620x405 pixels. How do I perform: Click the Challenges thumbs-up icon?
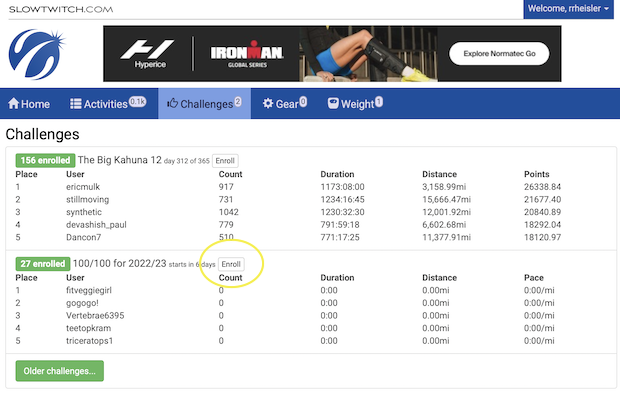(x=172, y=104)
